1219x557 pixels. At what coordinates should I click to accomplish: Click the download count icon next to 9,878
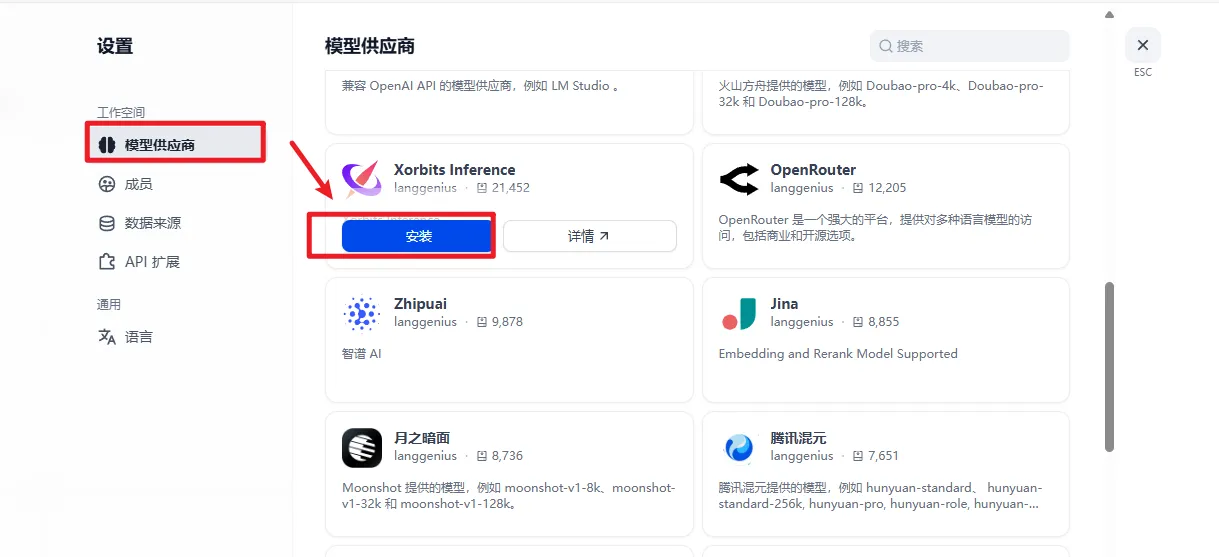click(482, 322)
